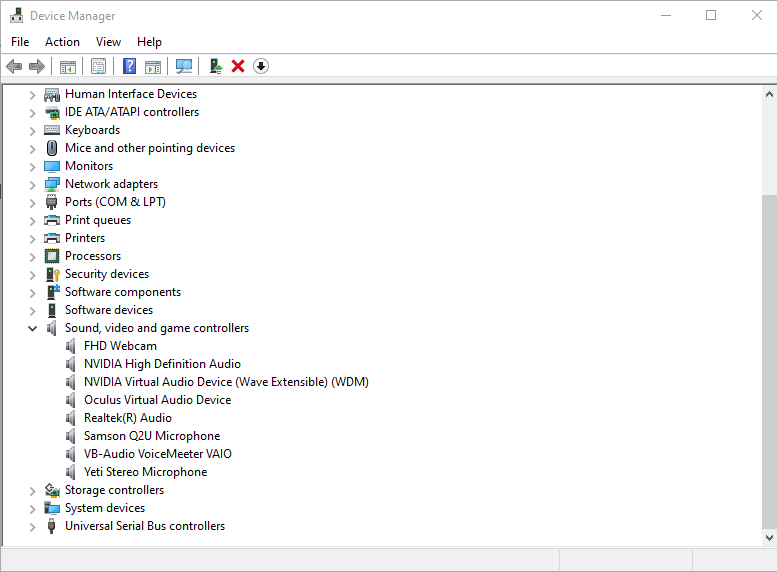Screen dimensions: 777x572
Task: Select the Realtek(R) Audio text label
Action: point(128,418)
